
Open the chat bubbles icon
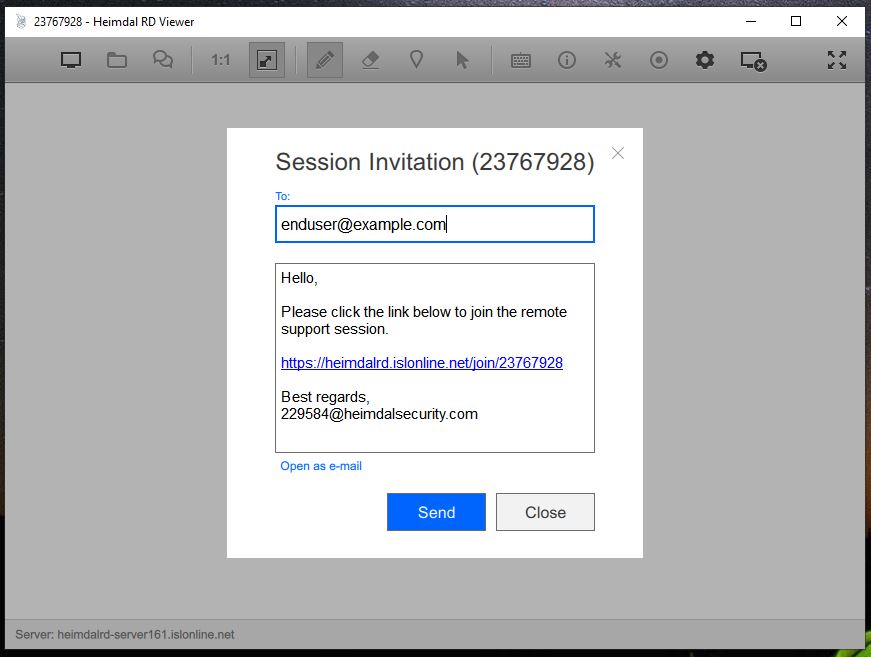coord(163,60)
